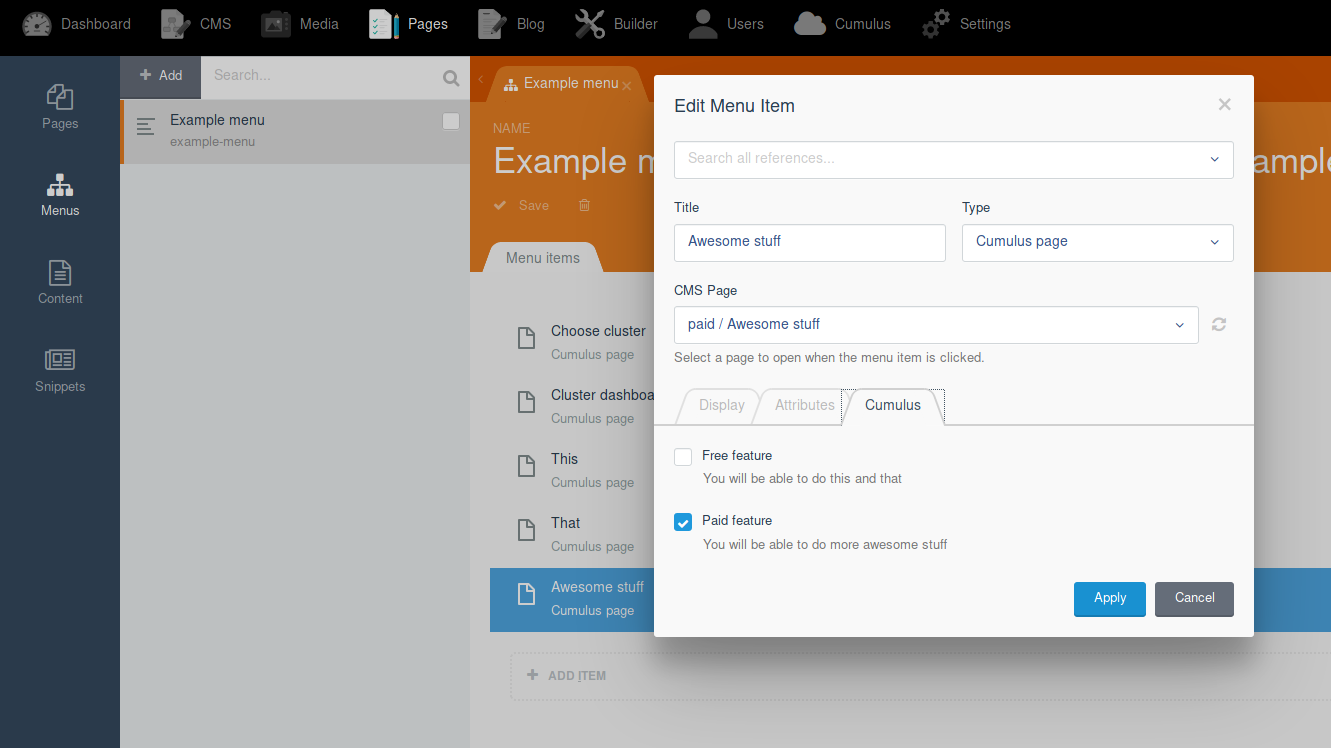Click the Free feature label text
Viewport: 1331px width, 748px height.
point(737,456)
